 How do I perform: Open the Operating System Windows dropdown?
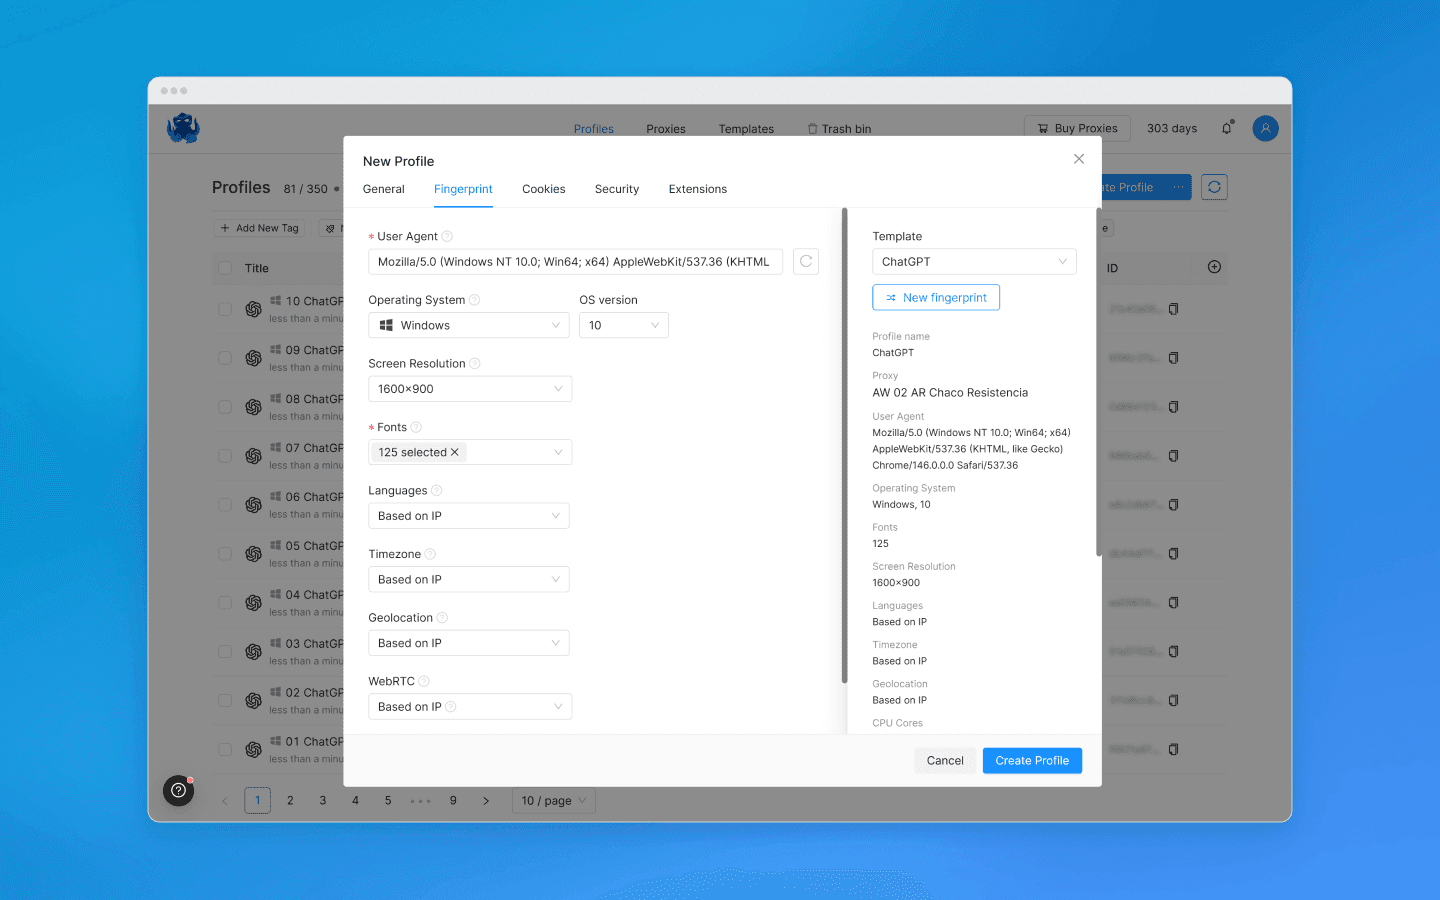(469, 325)
